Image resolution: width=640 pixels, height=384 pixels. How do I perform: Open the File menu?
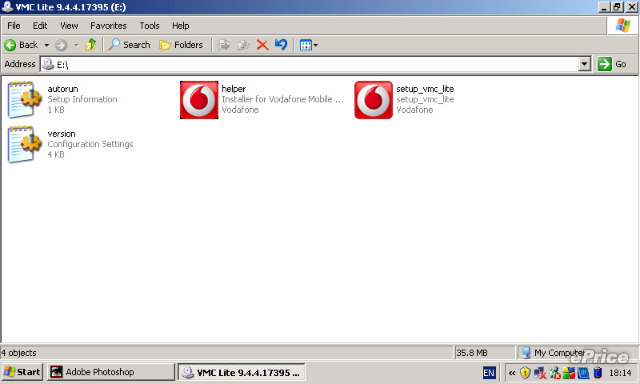13,26
